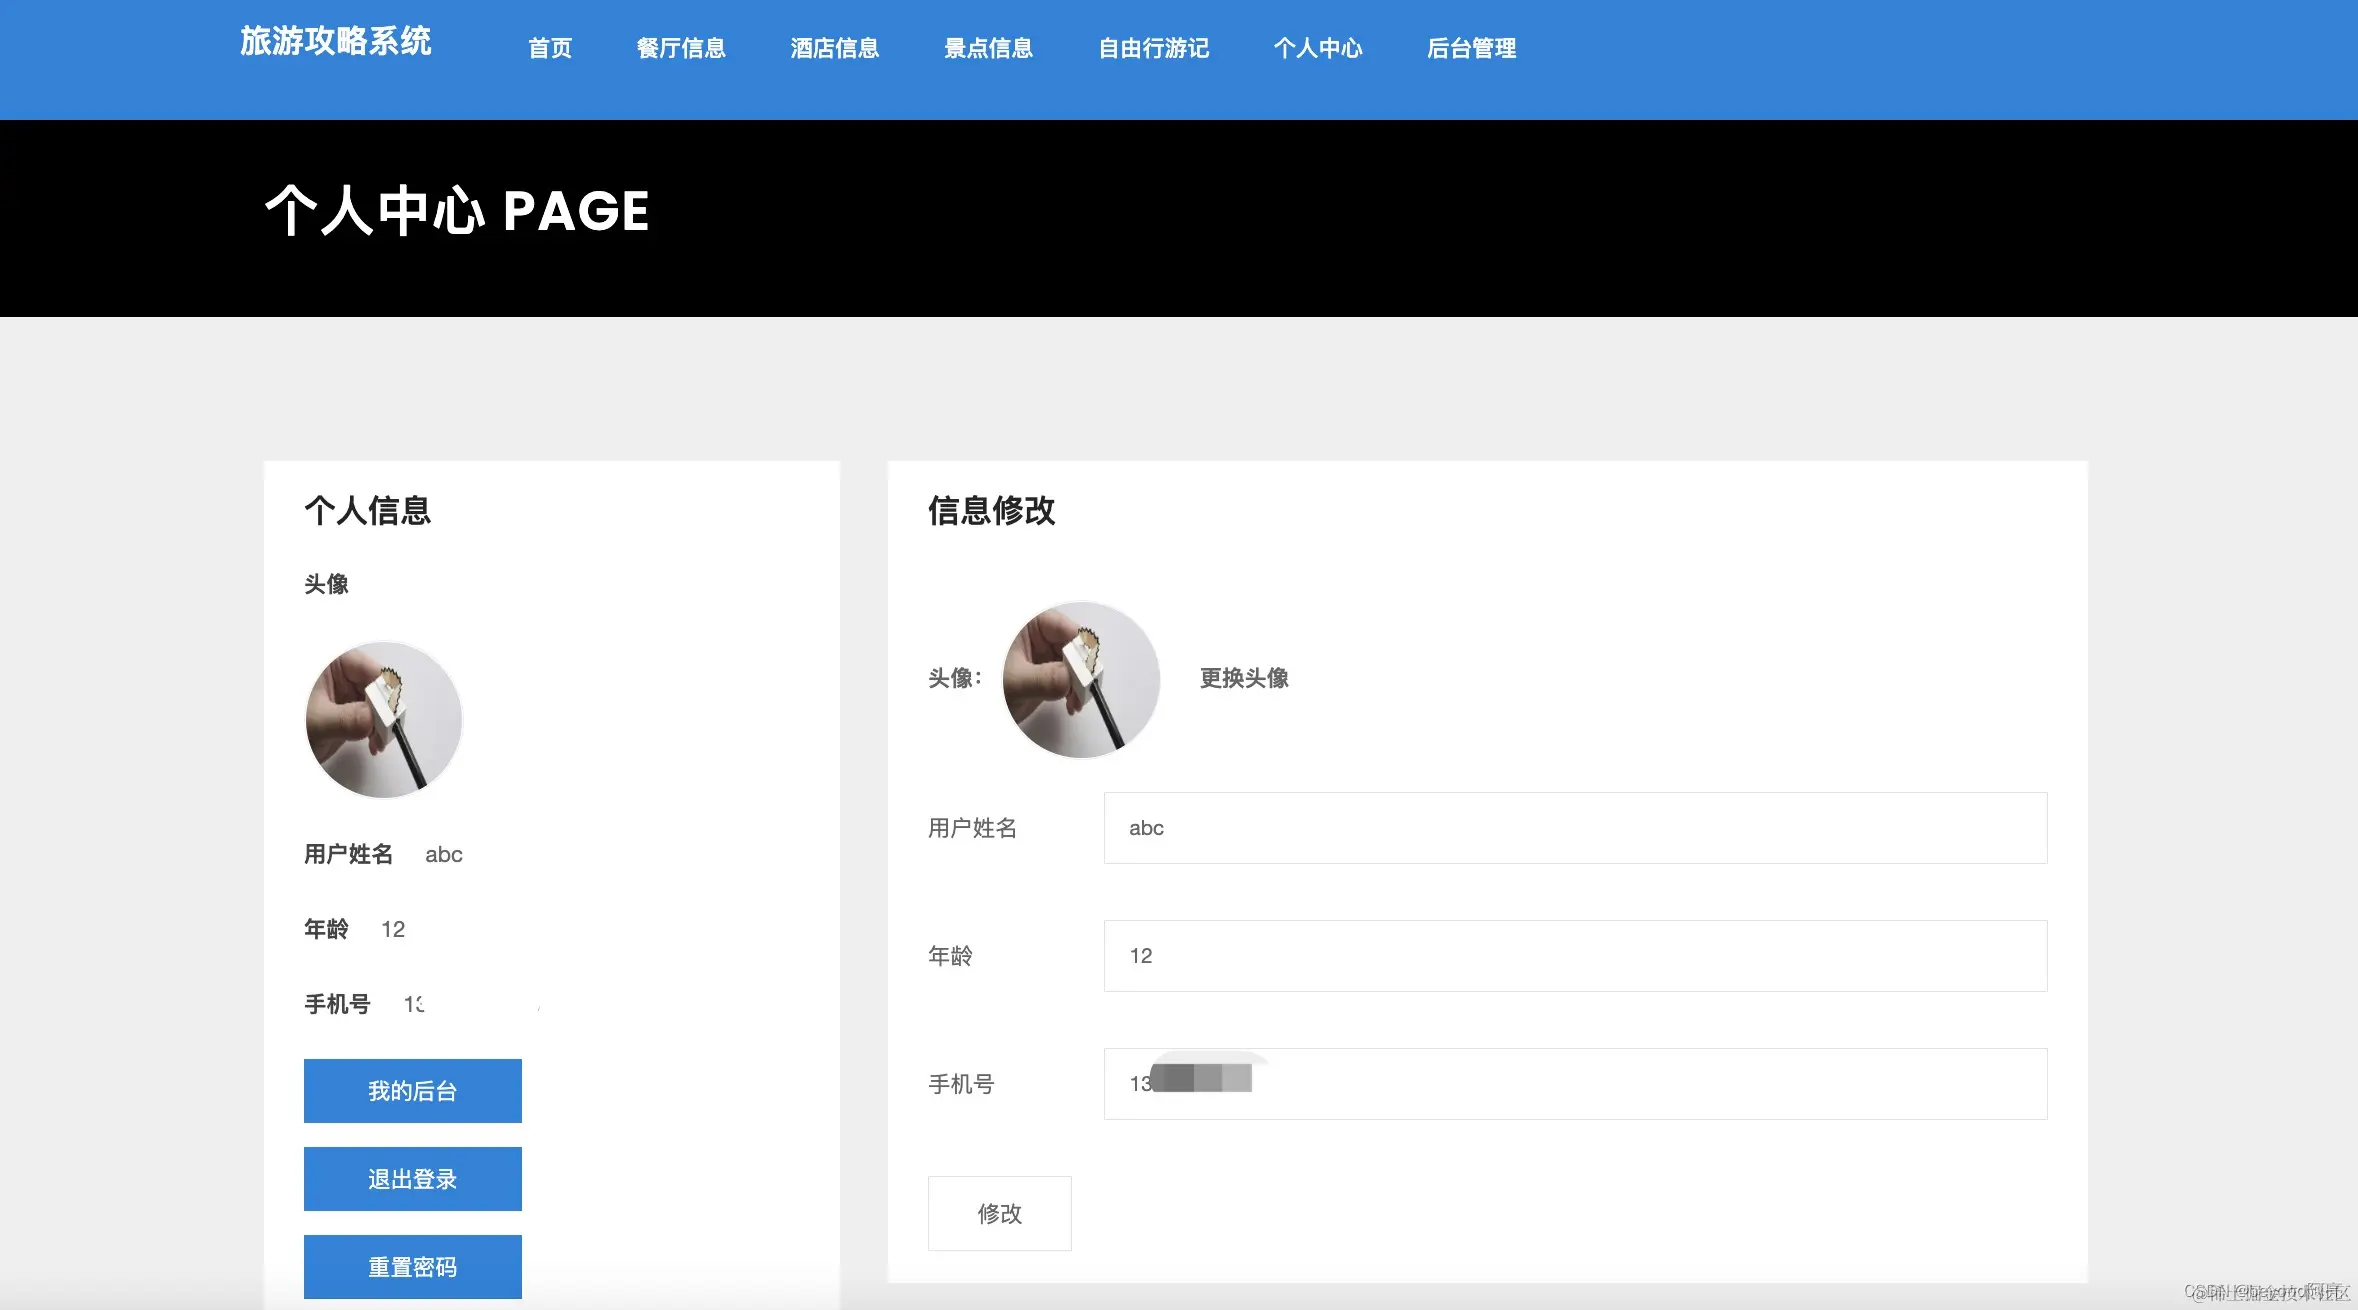
Task: Click the 退出登录 button to log out
Action: (412, 1178)
